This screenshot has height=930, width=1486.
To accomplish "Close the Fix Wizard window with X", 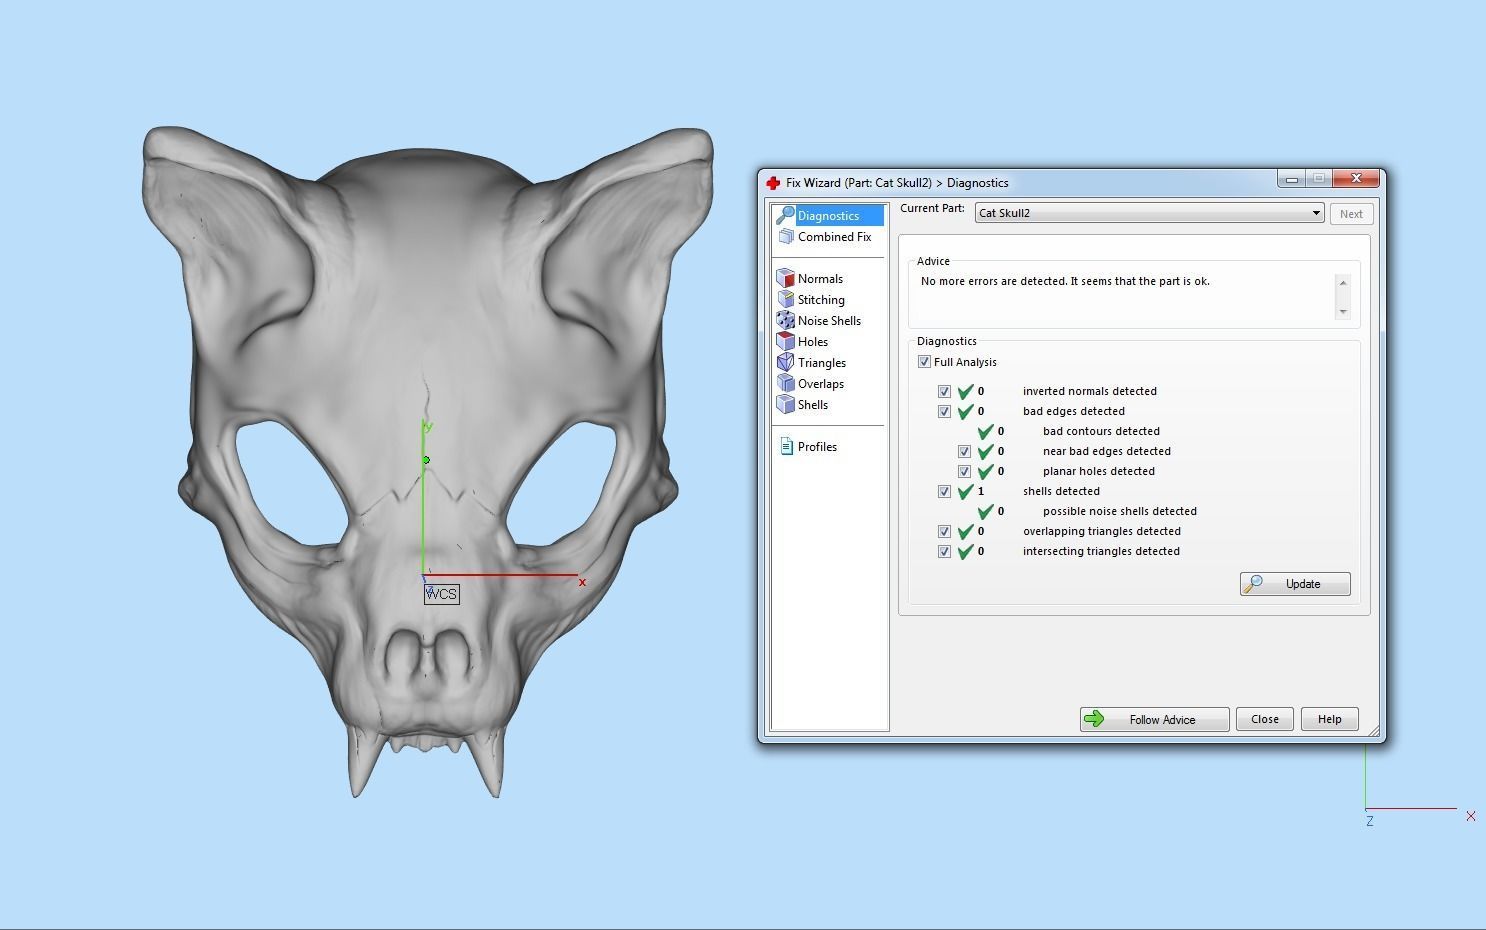I will point(1356,178).
